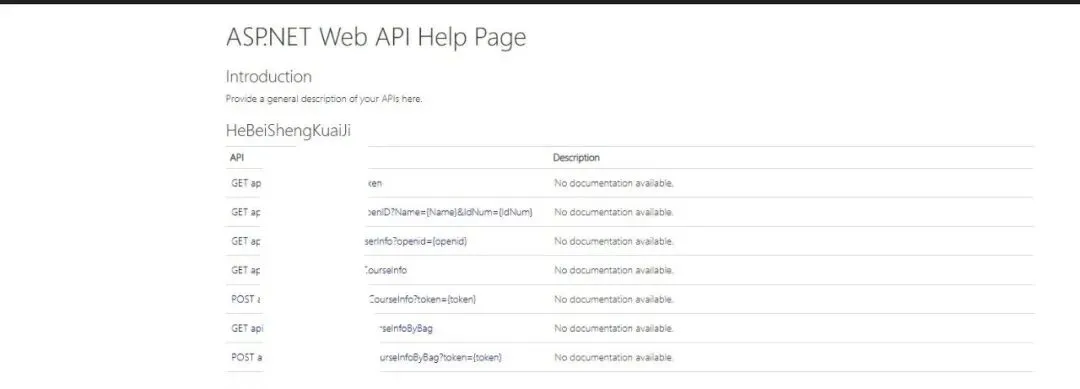Click the "Description" column header
Image resolution: width=1080 pixels, height=389 pixels.
pyautogui.click(x=576, y=158)
